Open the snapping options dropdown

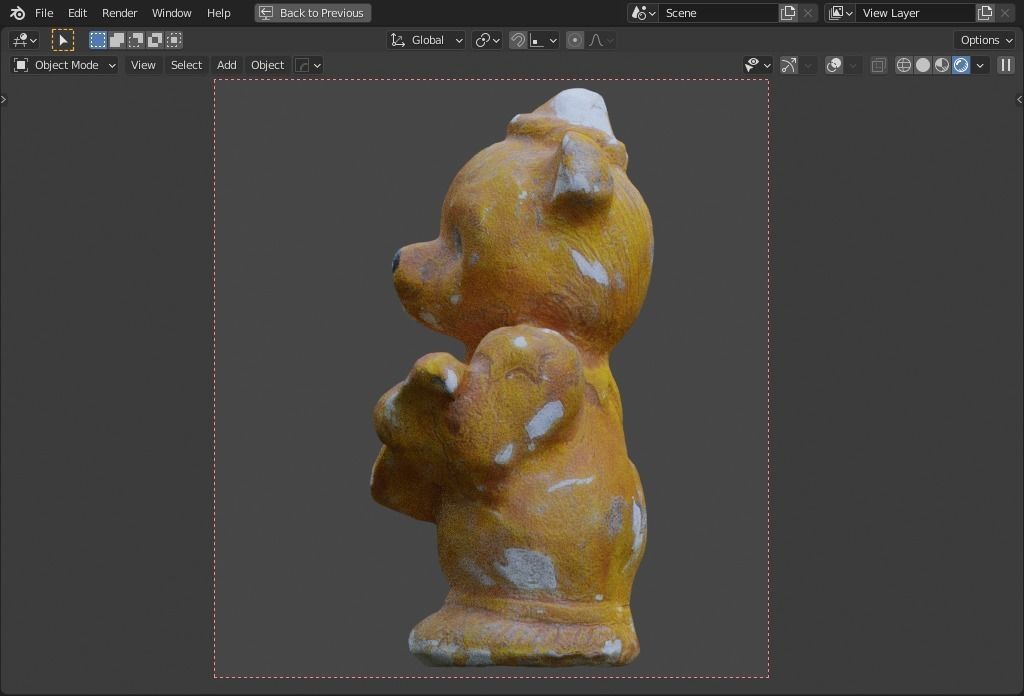pyautogui.click(x=544, y=40)
